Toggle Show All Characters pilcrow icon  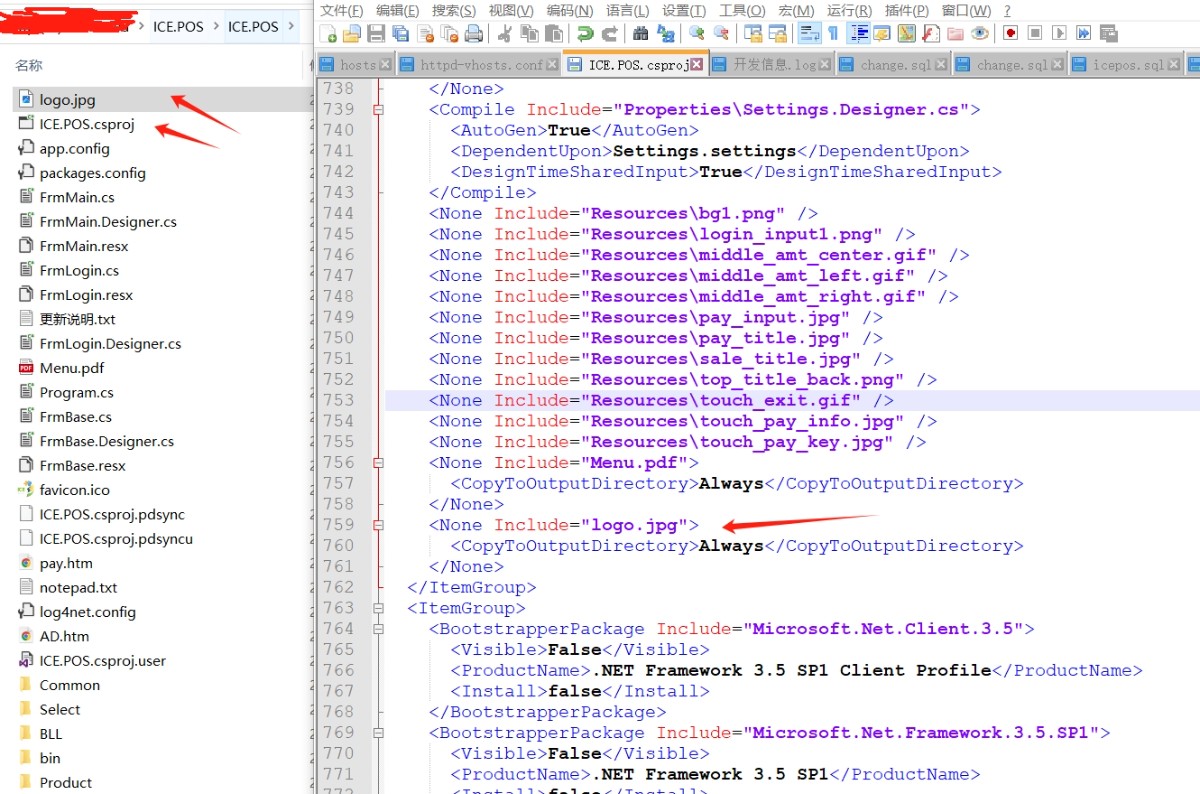click(x=832, y=33)
